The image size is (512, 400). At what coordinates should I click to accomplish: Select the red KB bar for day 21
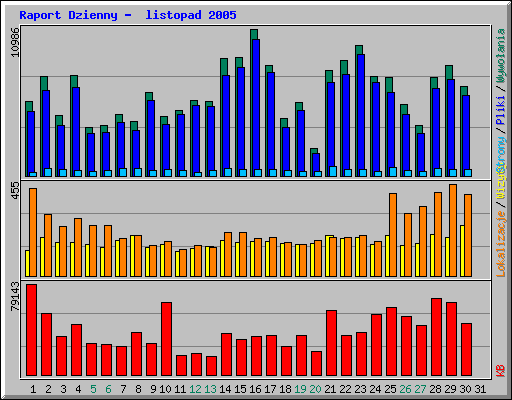coord(331,343)
